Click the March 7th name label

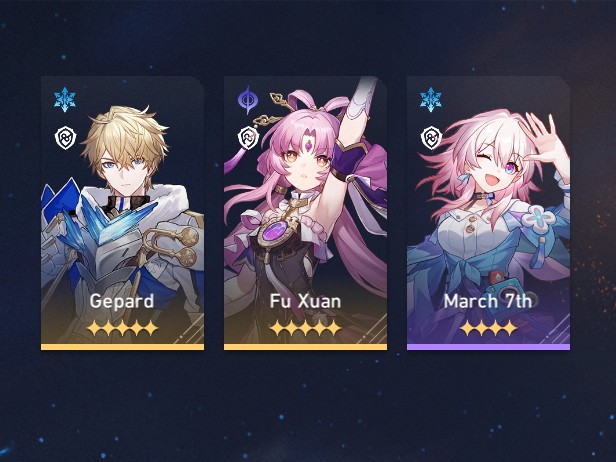[x=488, y=301]
